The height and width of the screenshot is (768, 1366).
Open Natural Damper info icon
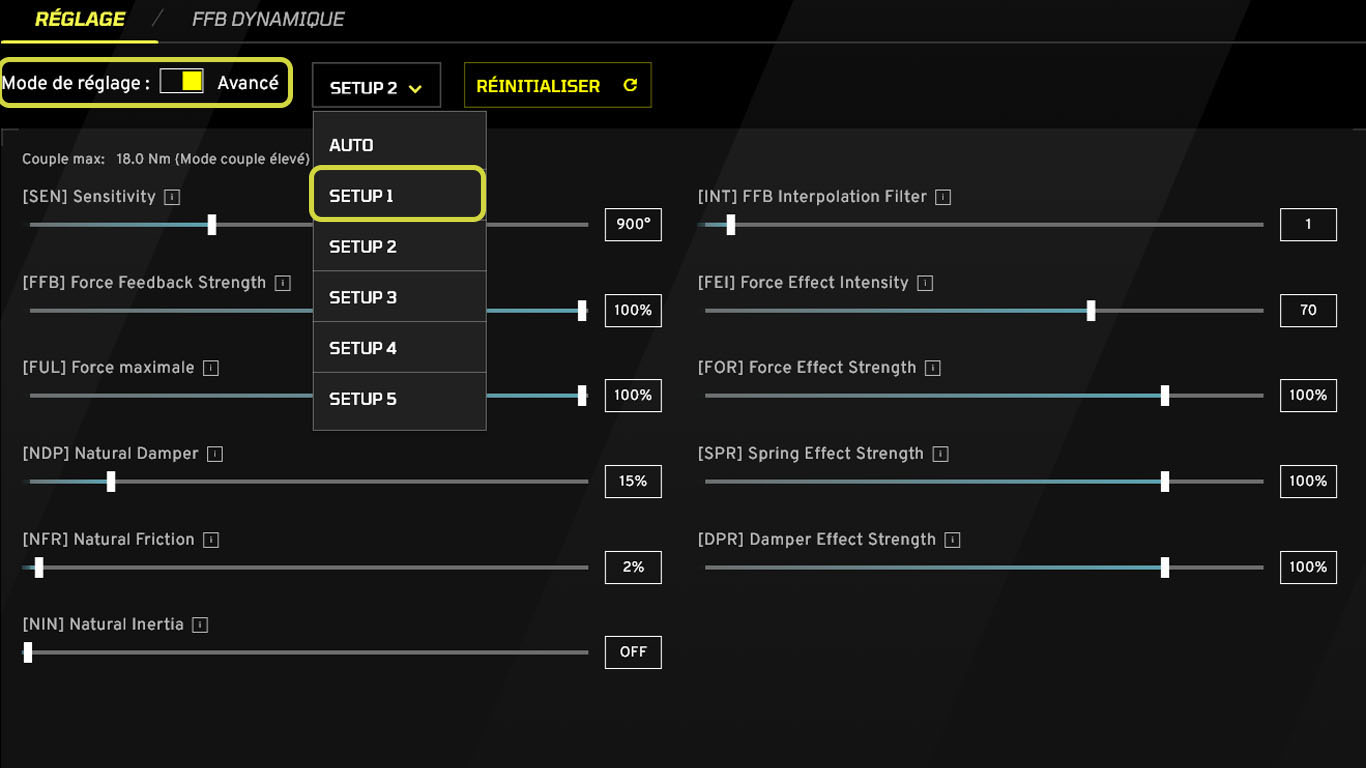pos(215,454)
